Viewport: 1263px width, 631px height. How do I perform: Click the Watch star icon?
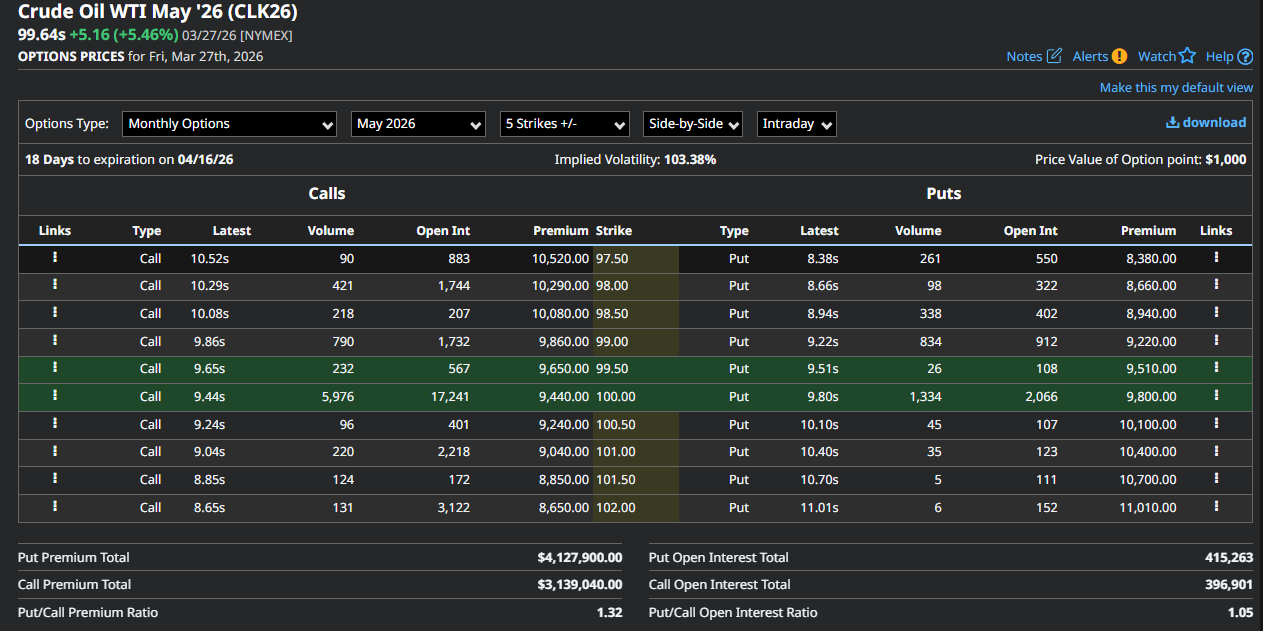point(1187,56)
